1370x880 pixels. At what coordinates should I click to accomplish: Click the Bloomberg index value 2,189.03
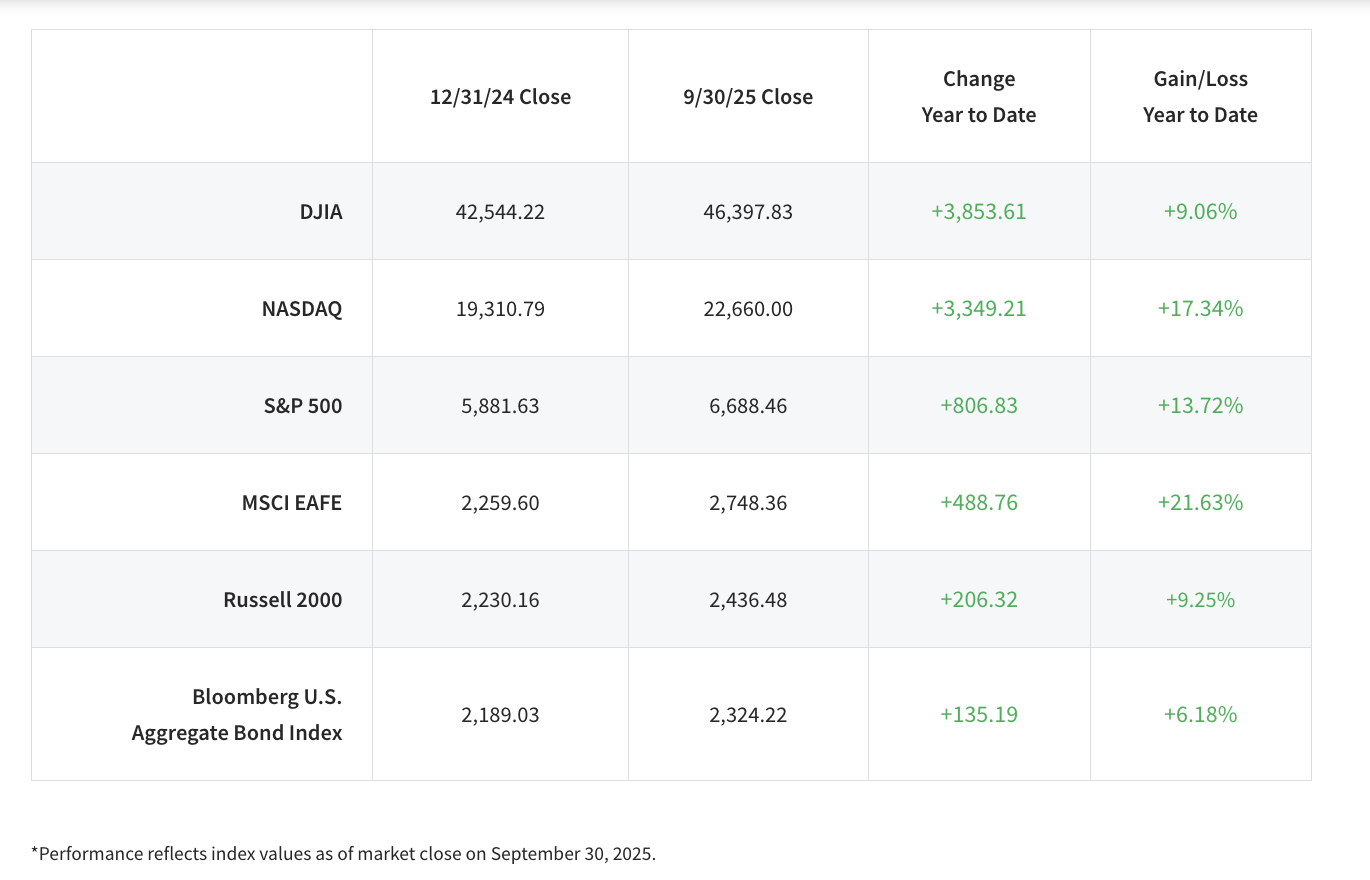coord(500,715)
